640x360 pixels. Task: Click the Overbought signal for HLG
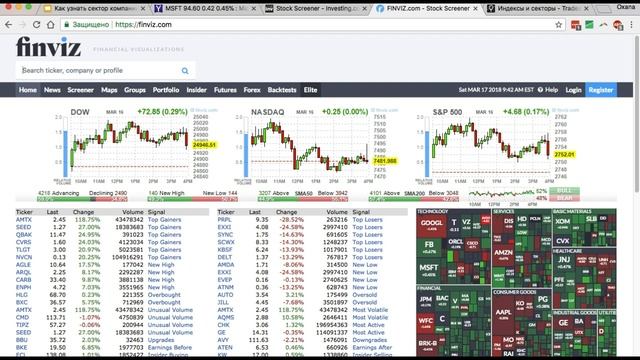164,295
